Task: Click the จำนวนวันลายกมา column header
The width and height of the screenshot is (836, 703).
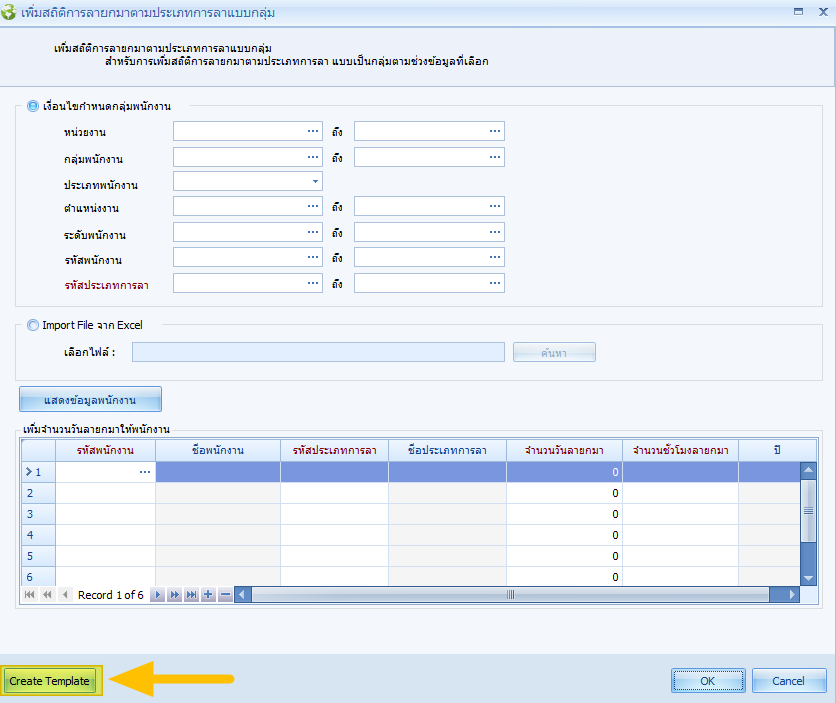Action: 564,450
